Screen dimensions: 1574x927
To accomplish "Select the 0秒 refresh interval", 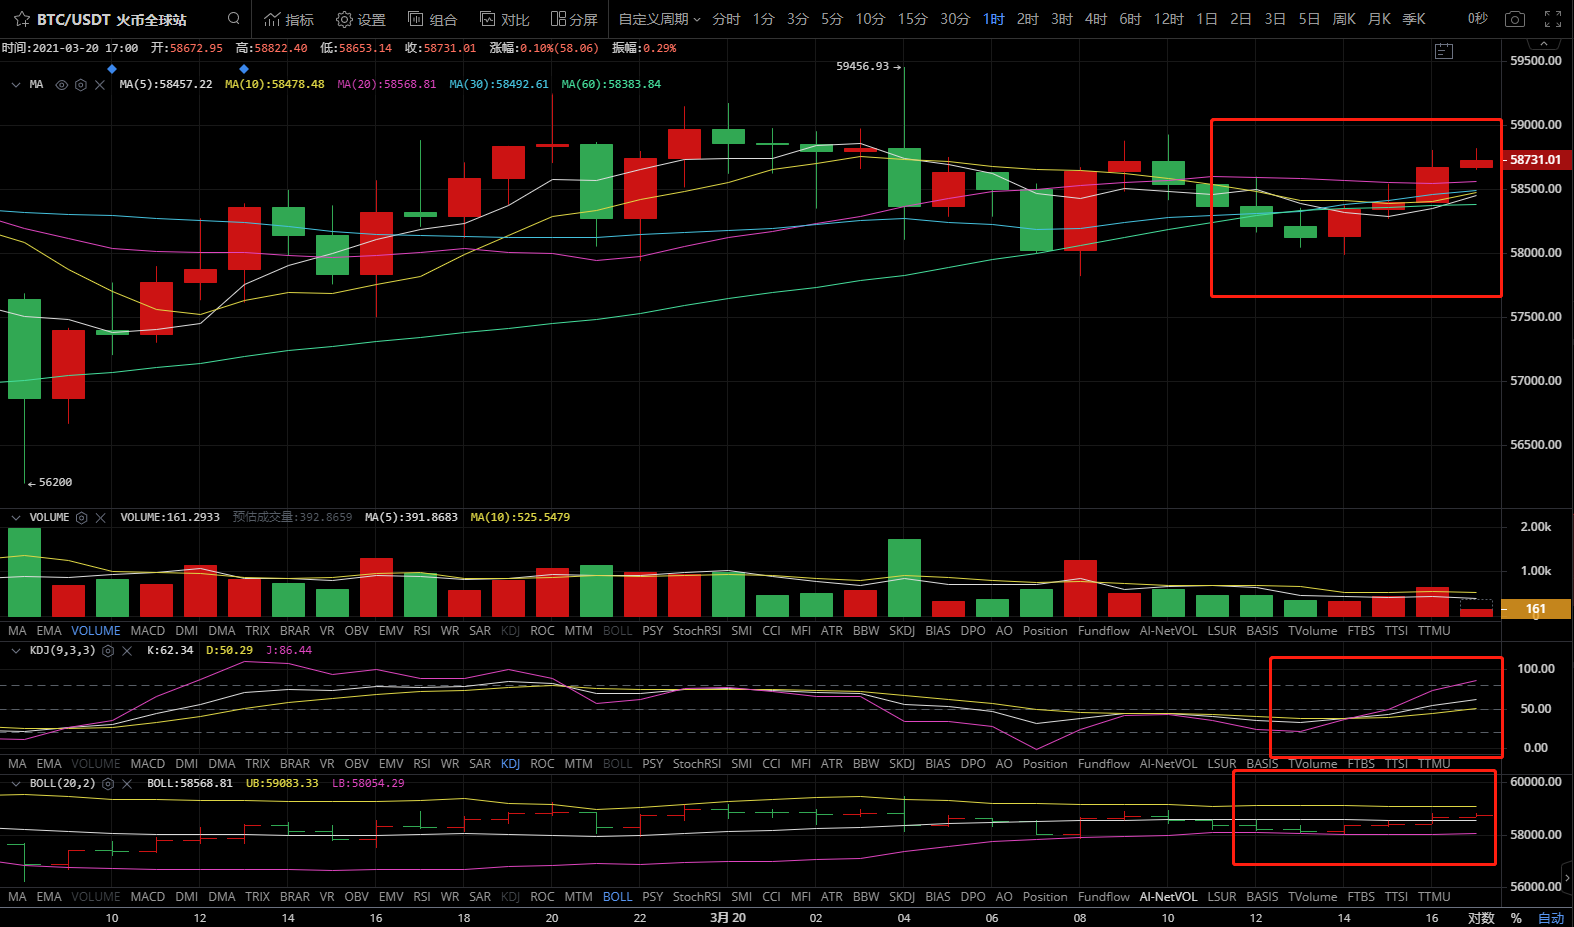I will pyautogui.click(x=1478, y=19).
